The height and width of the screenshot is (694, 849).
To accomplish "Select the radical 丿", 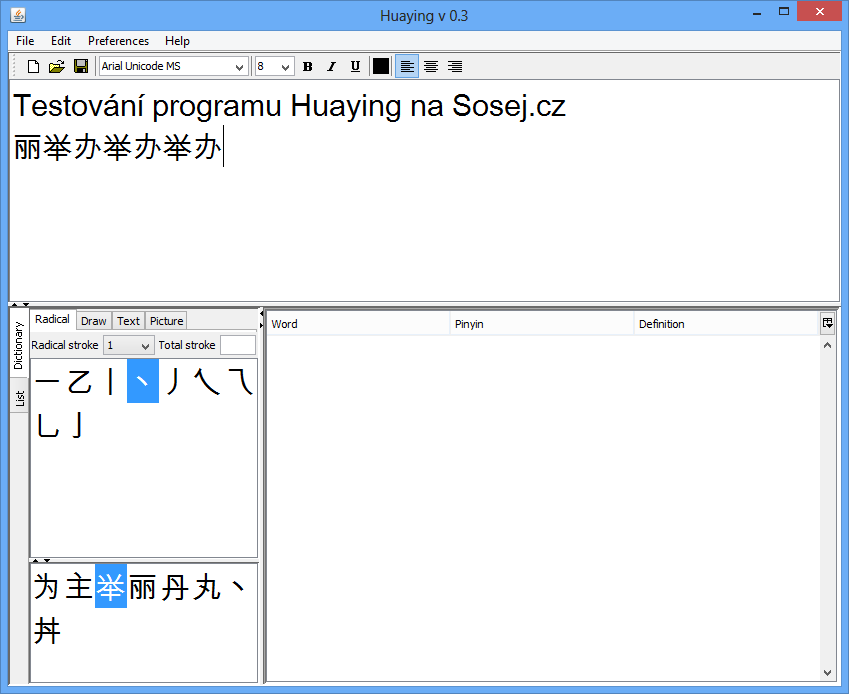I will (174, 382).
